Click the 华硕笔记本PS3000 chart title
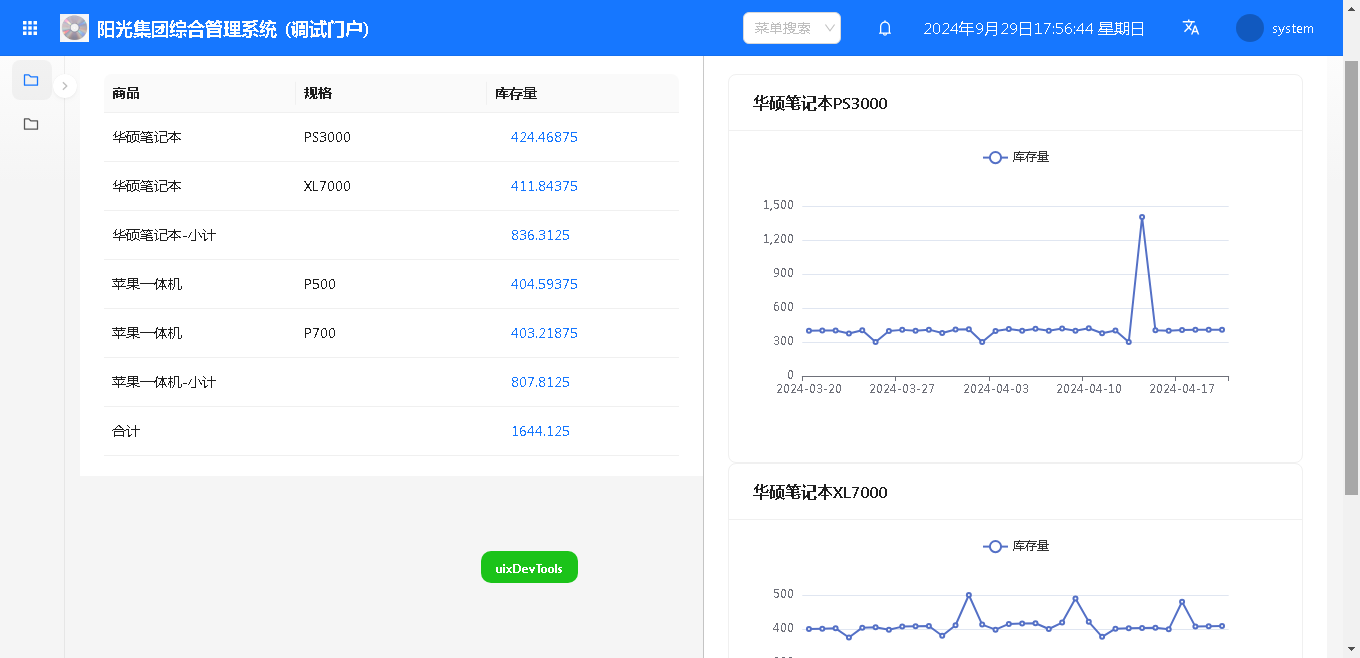This screenshot has height=658, width=1360. coord(820,103)
